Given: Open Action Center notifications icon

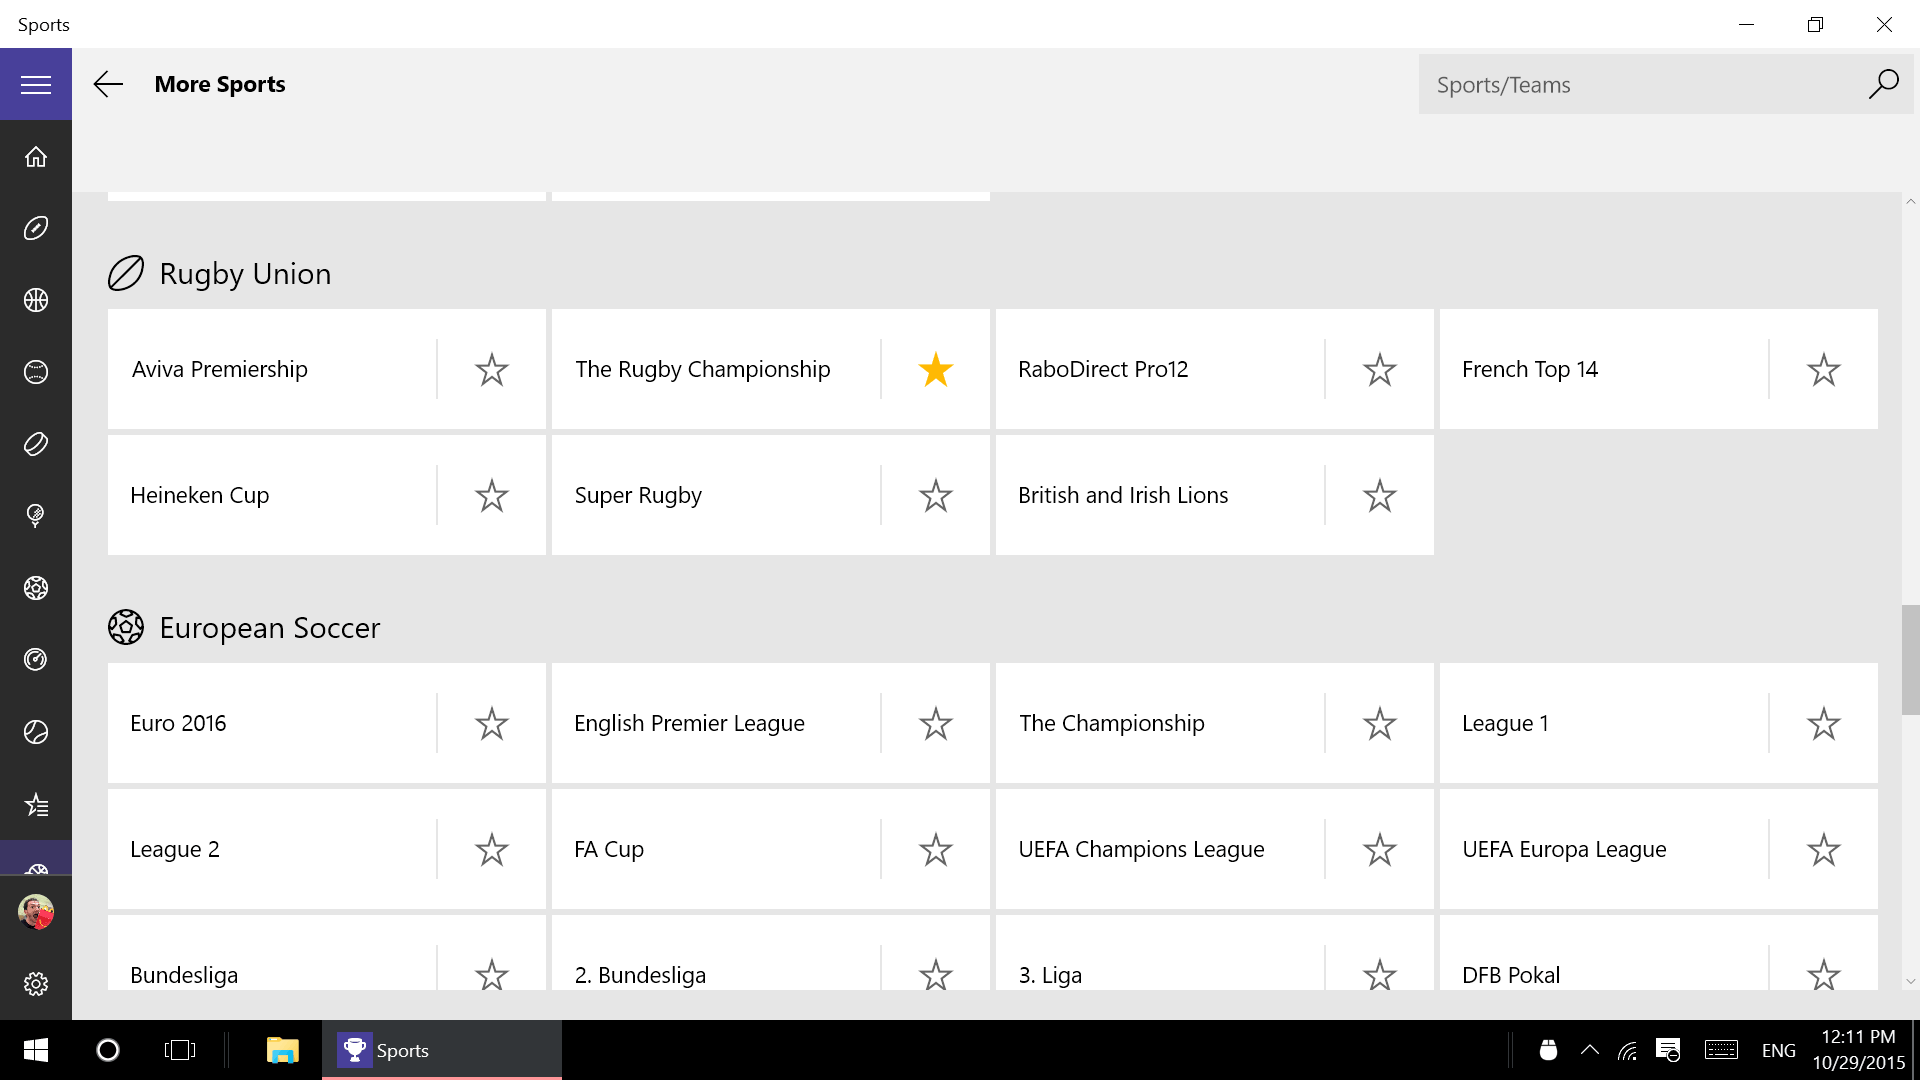Looking at the screenshot, I should click(1667, 1050).
